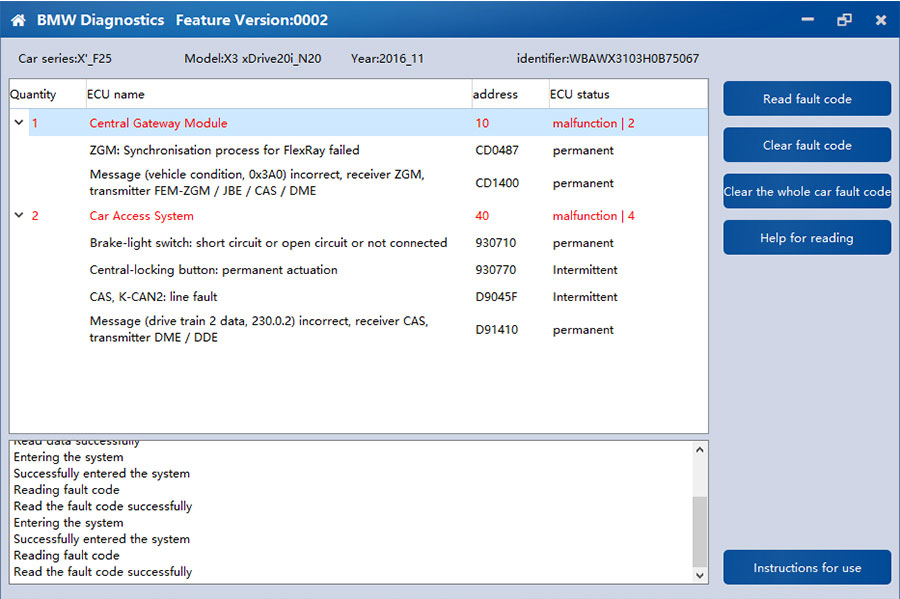This screenshot has height=599, width=900.
Task: Click the Year 2016_11 label
Action: tap(387, 59)
